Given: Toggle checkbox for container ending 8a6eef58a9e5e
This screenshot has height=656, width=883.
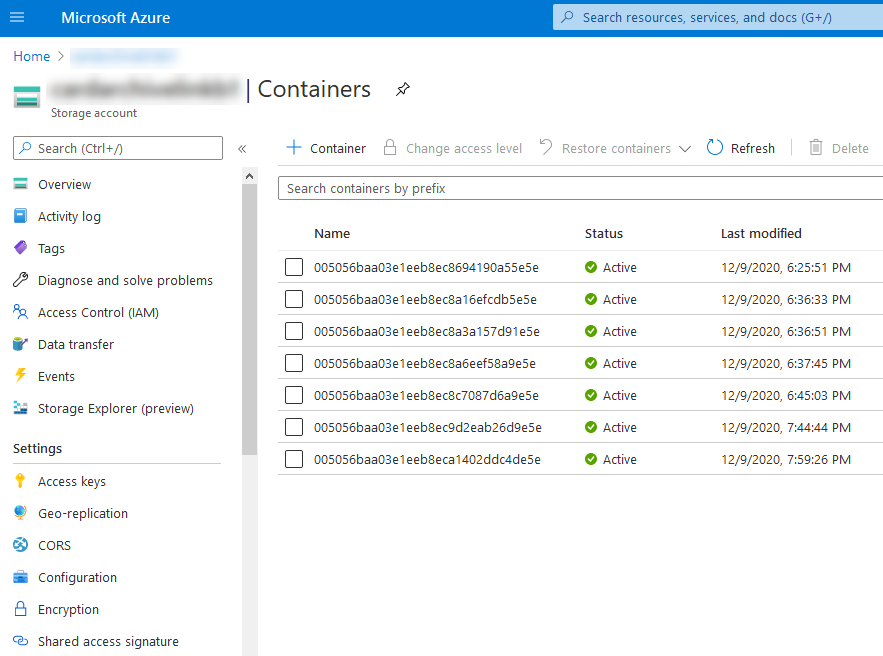Looking at the screenshot, I should (x=294, y=363).
